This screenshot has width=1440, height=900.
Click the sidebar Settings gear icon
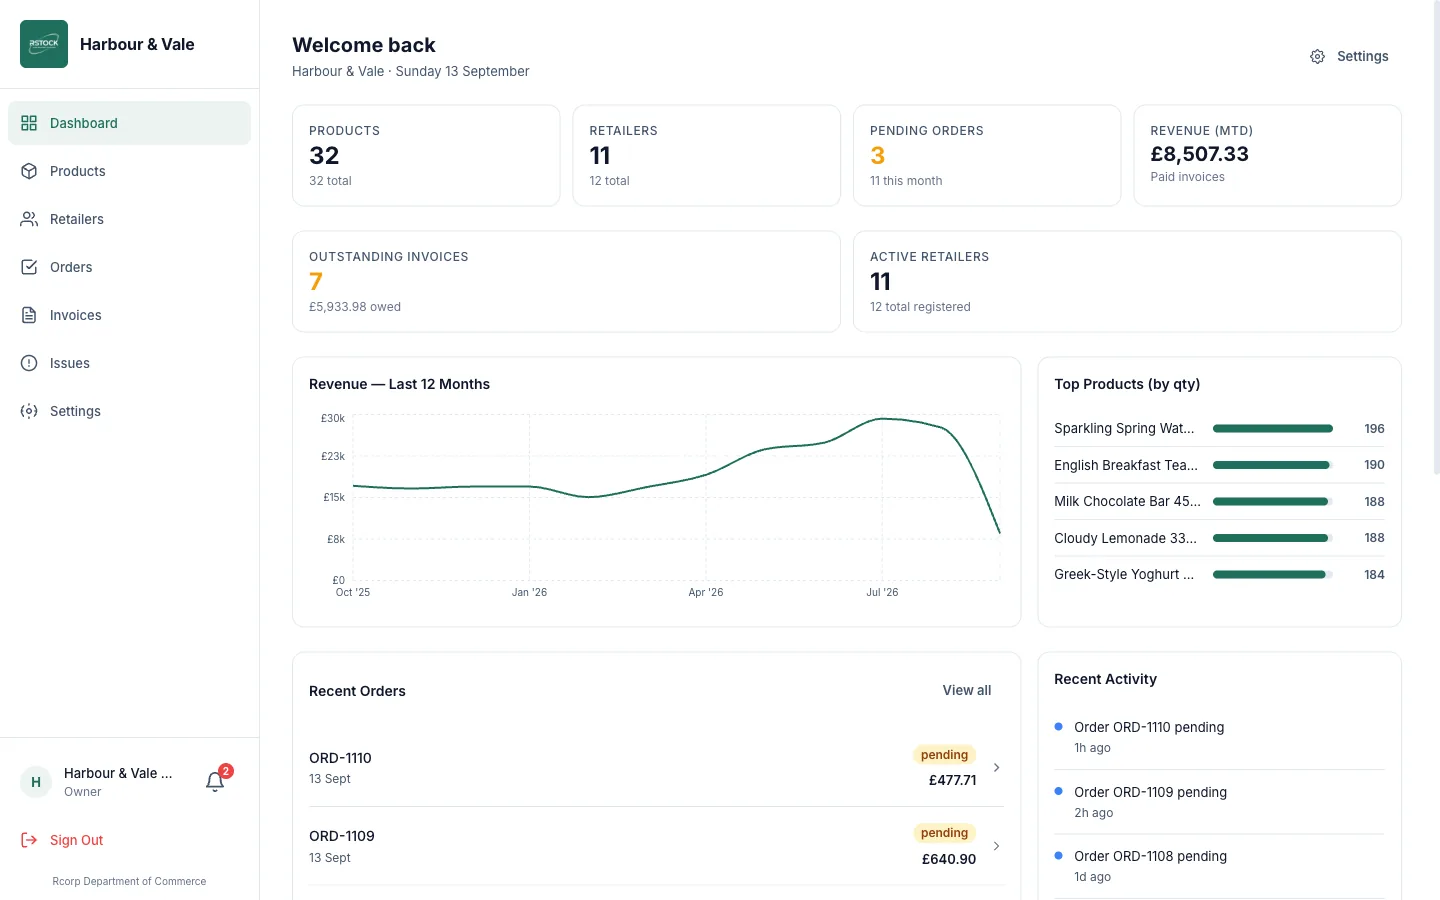(29, 411)
